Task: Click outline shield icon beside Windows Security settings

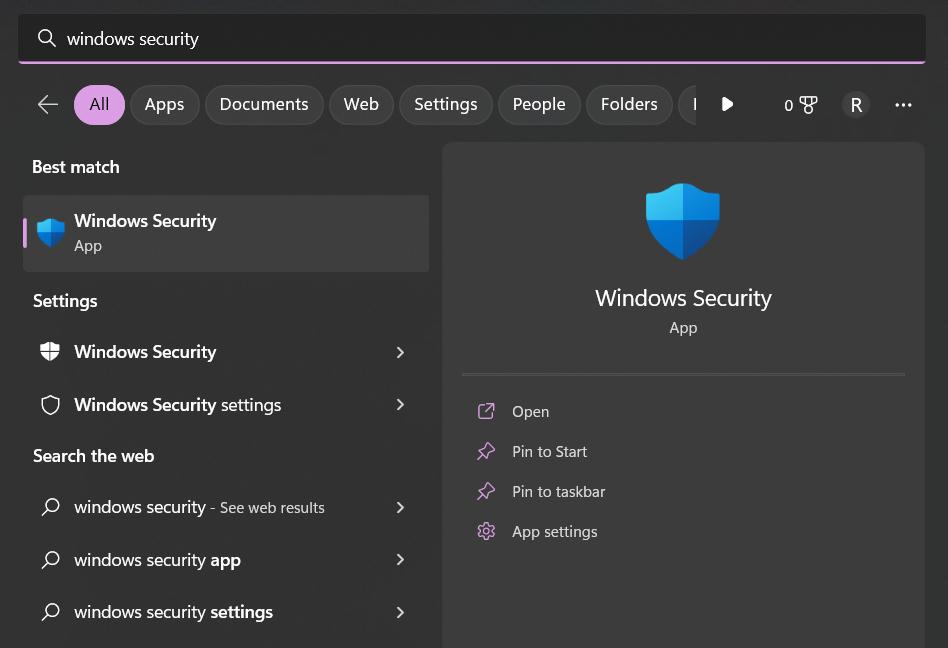Action: pos(50,405)
